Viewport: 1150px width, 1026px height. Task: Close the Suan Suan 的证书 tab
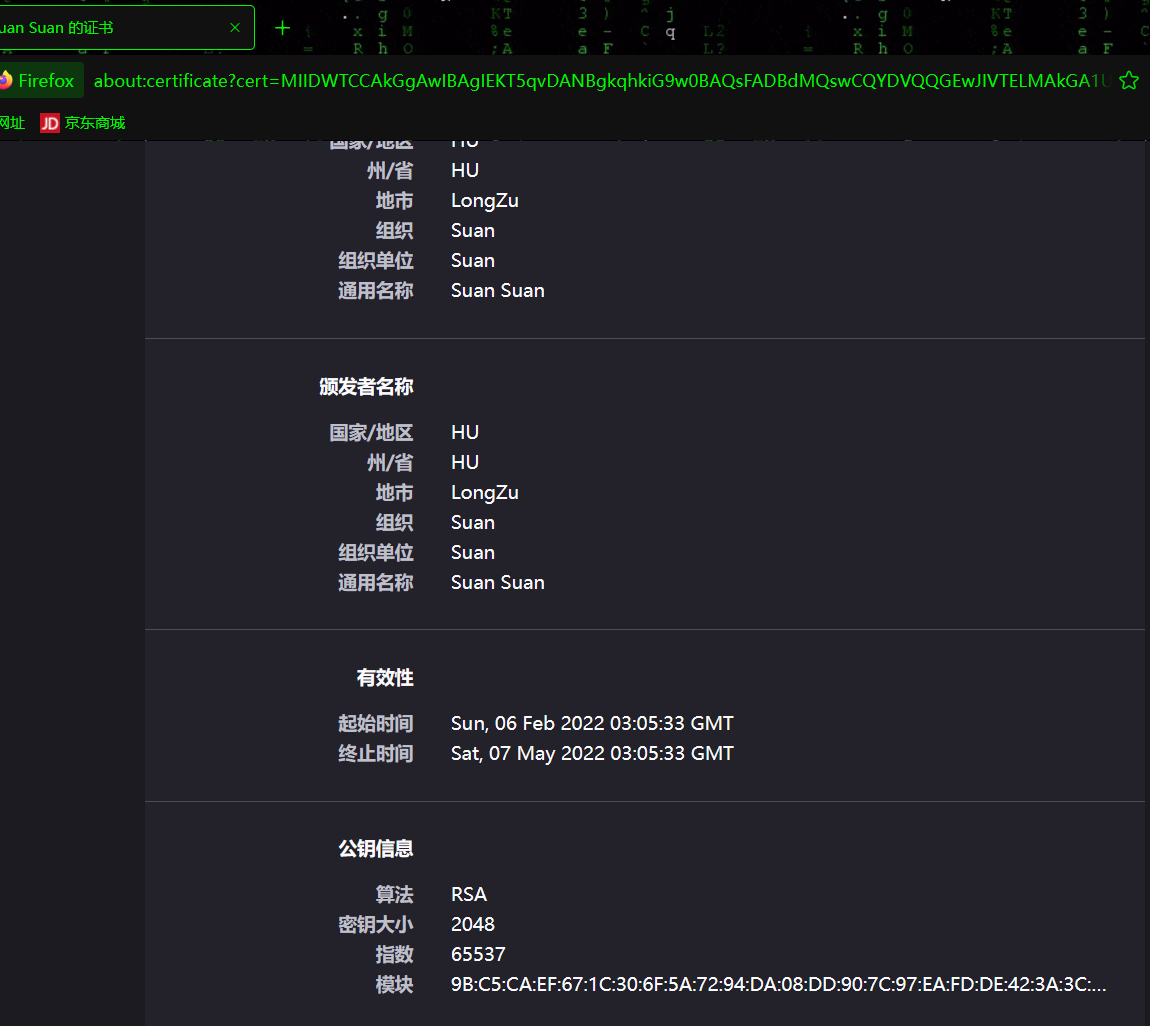(235, 28)
